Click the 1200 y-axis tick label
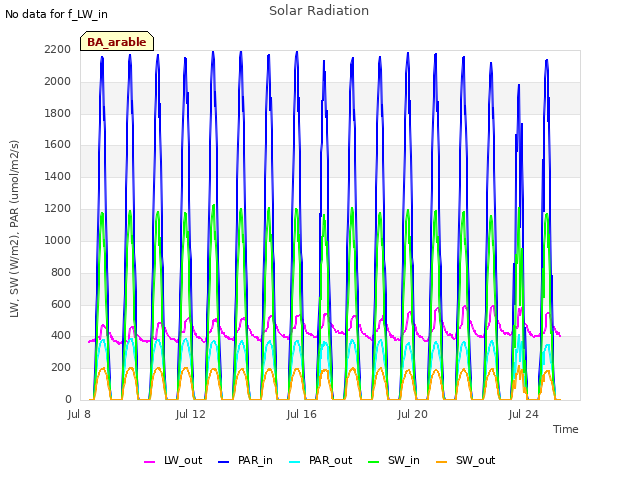Screen dimensions: 640x480 [58, 208]
